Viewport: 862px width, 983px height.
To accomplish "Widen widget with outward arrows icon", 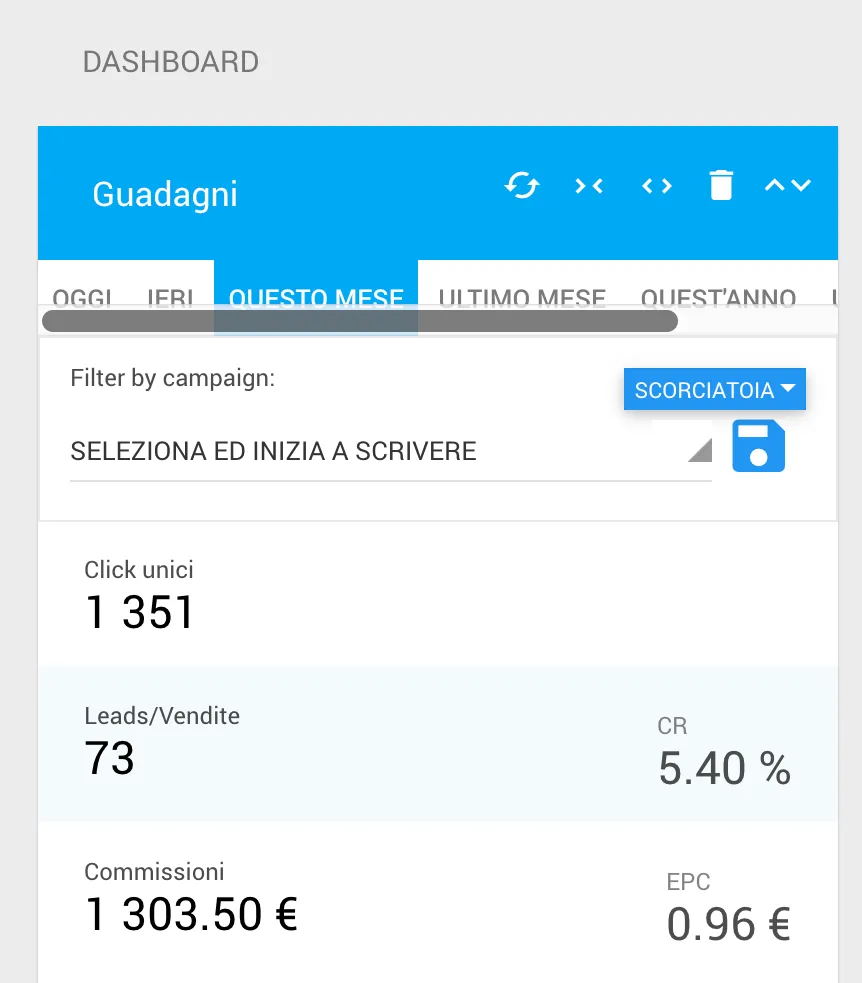I will (x=656, y=186).
